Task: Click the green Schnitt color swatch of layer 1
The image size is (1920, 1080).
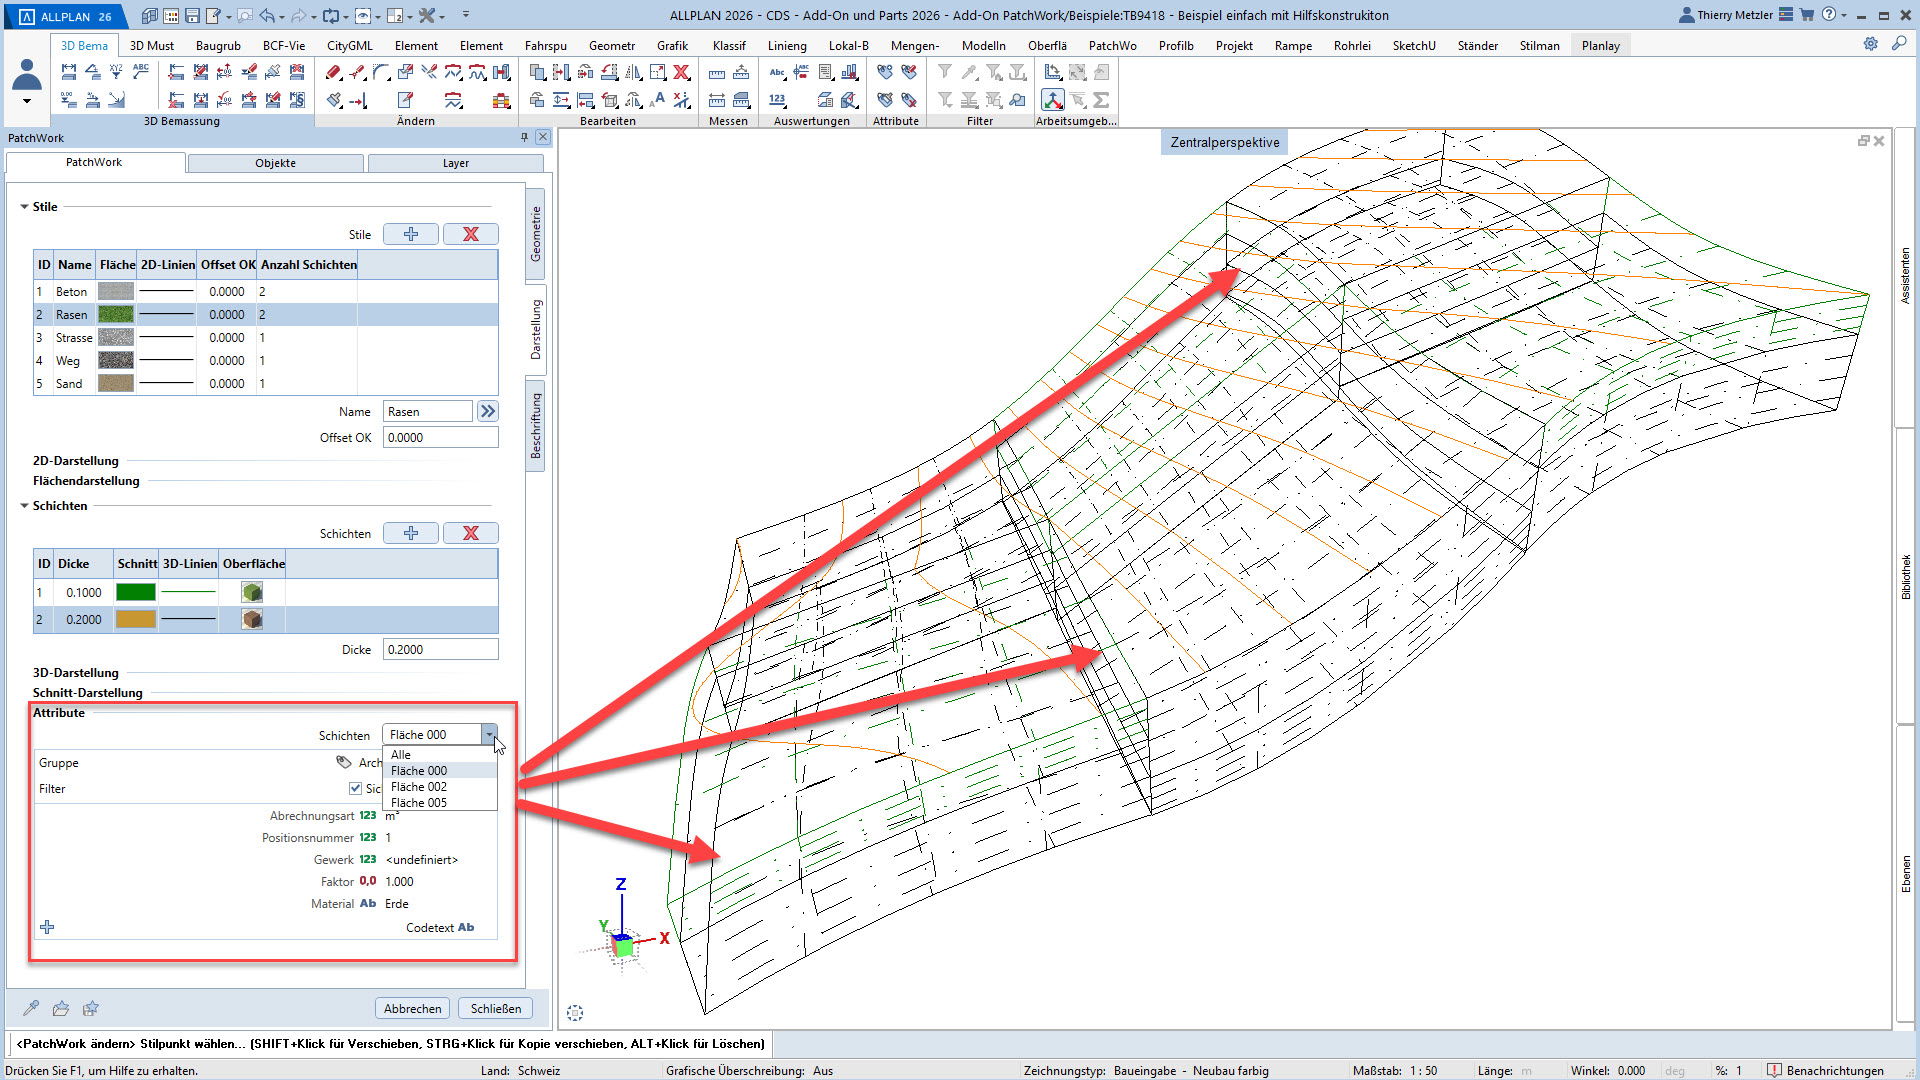Action: click(136, 592)
